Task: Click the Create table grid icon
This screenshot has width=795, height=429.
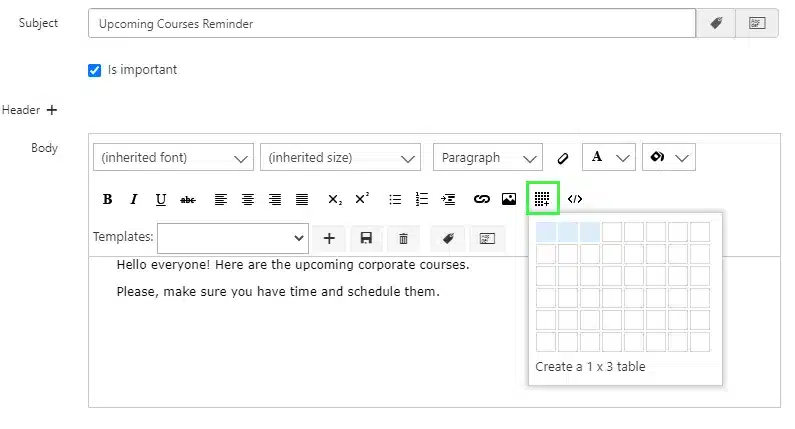Action: point(542,198)
